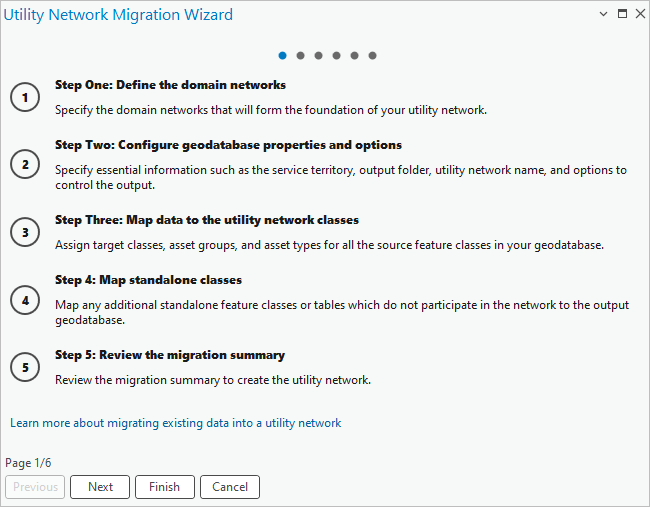Click the step 3 circle icon

pyautogui.click(x=25, y=233)
